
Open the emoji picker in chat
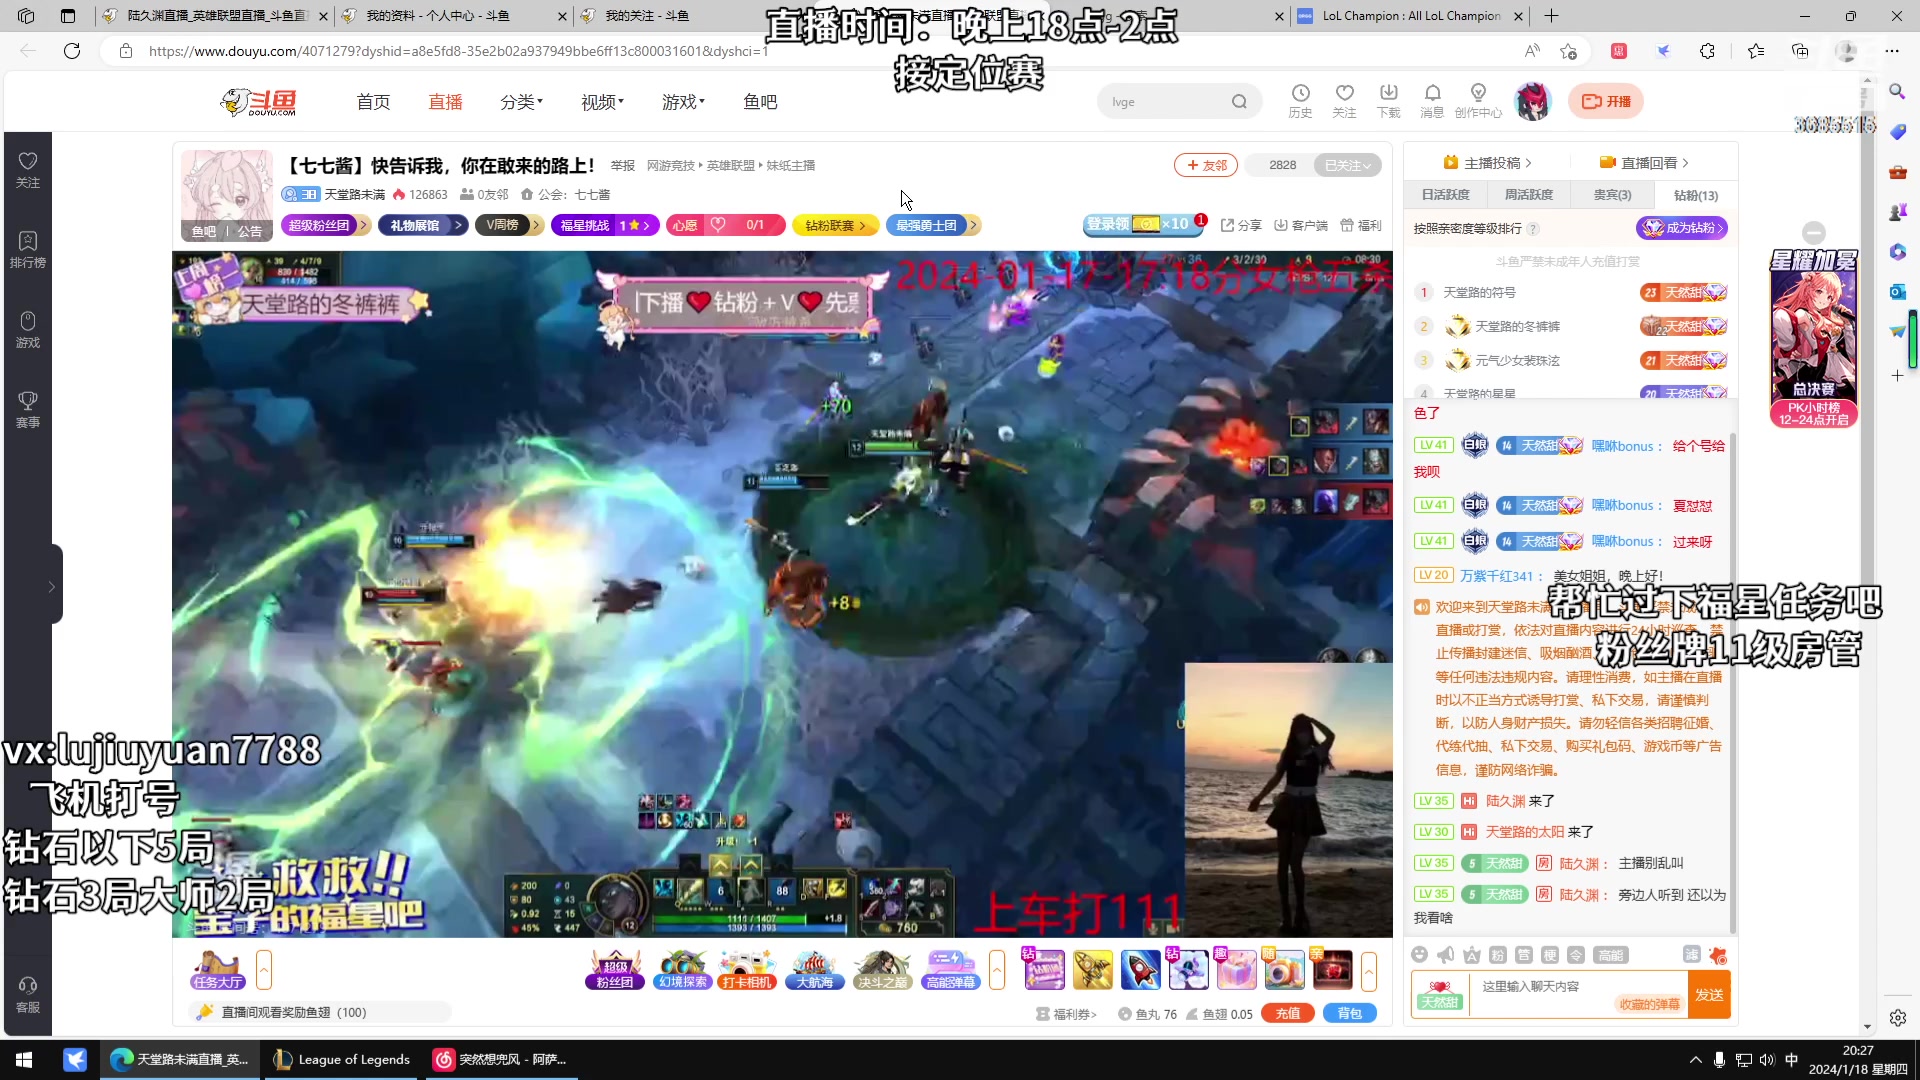[1419, 955]
